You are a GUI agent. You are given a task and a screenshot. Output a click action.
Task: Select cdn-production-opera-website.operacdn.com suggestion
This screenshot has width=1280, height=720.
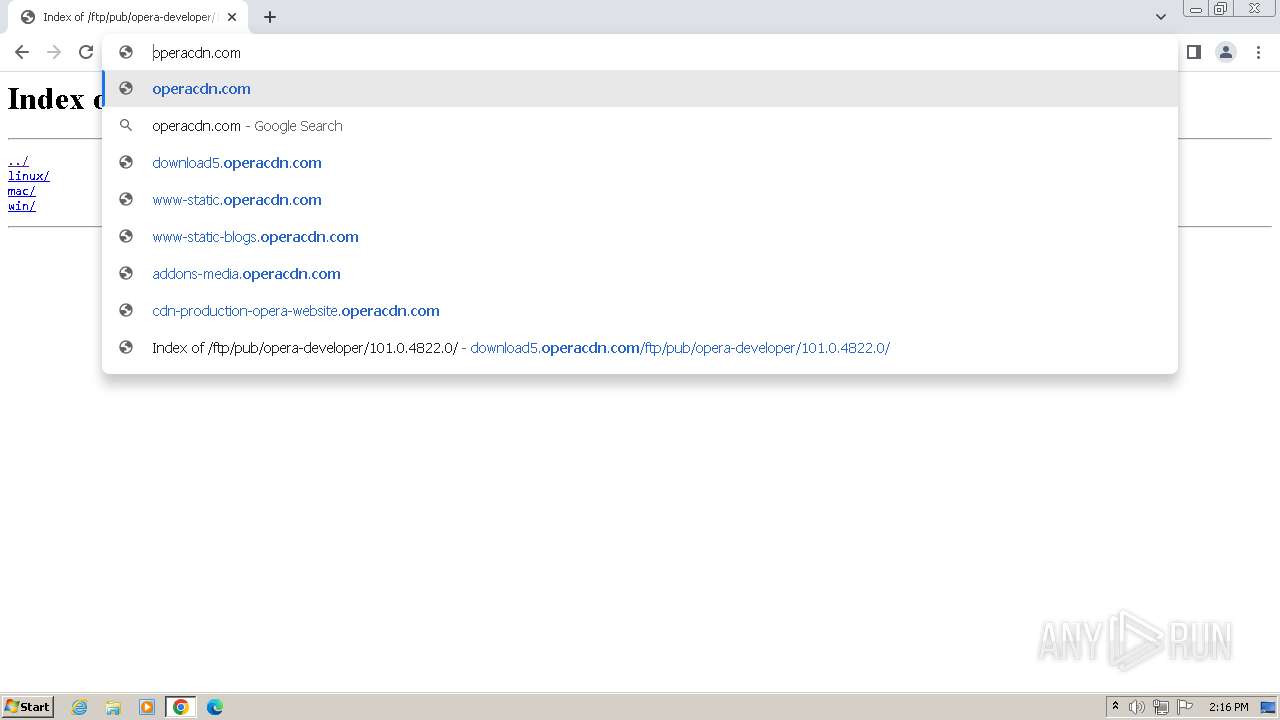pyautogui.click(x=640, y=311)
